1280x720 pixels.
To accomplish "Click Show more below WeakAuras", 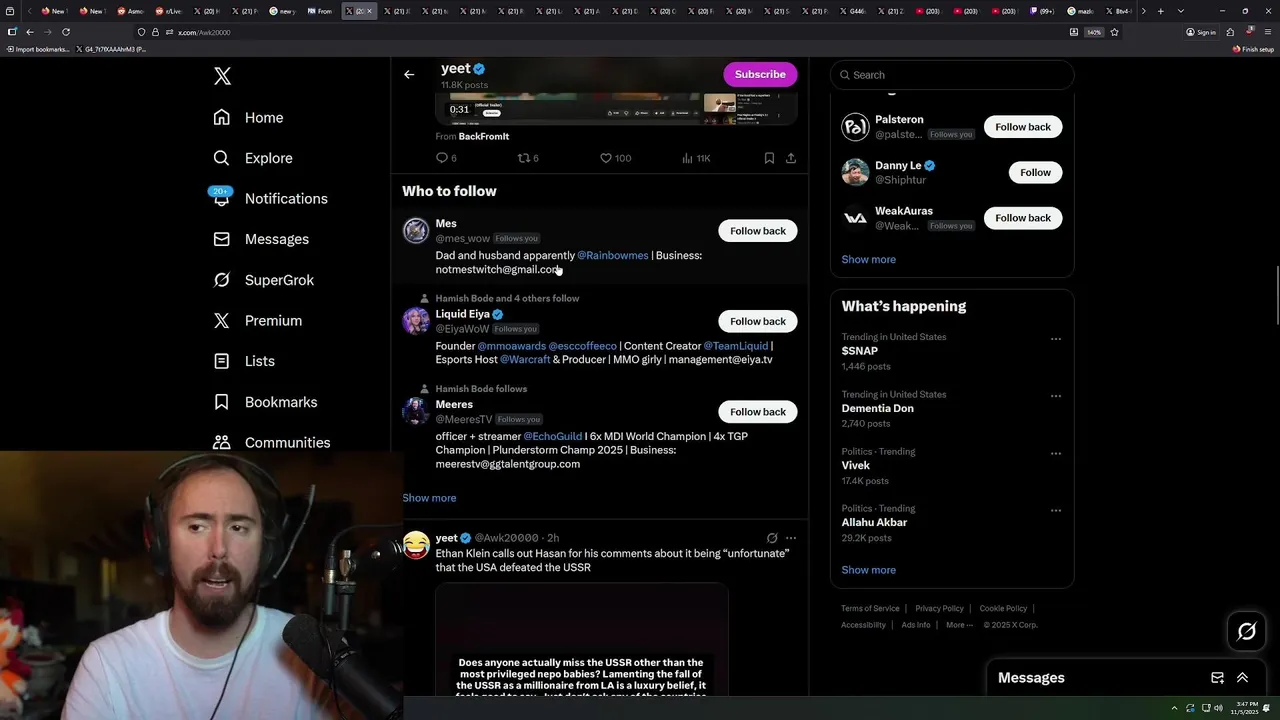I will 868,259.
